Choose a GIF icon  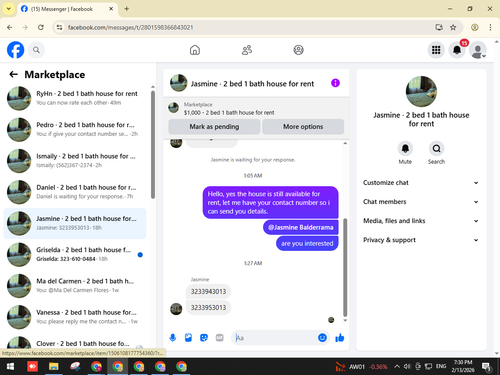click(219, 338)
